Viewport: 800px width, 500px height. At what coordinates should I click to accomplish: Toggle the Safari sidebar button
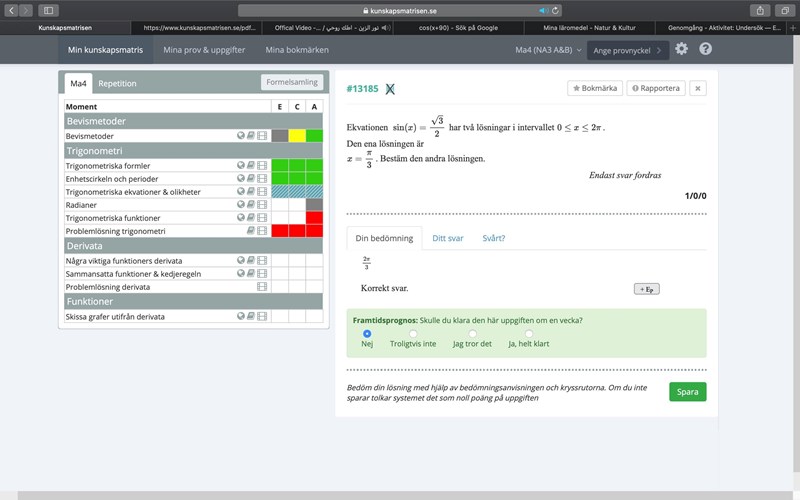[x=48, y=10]
